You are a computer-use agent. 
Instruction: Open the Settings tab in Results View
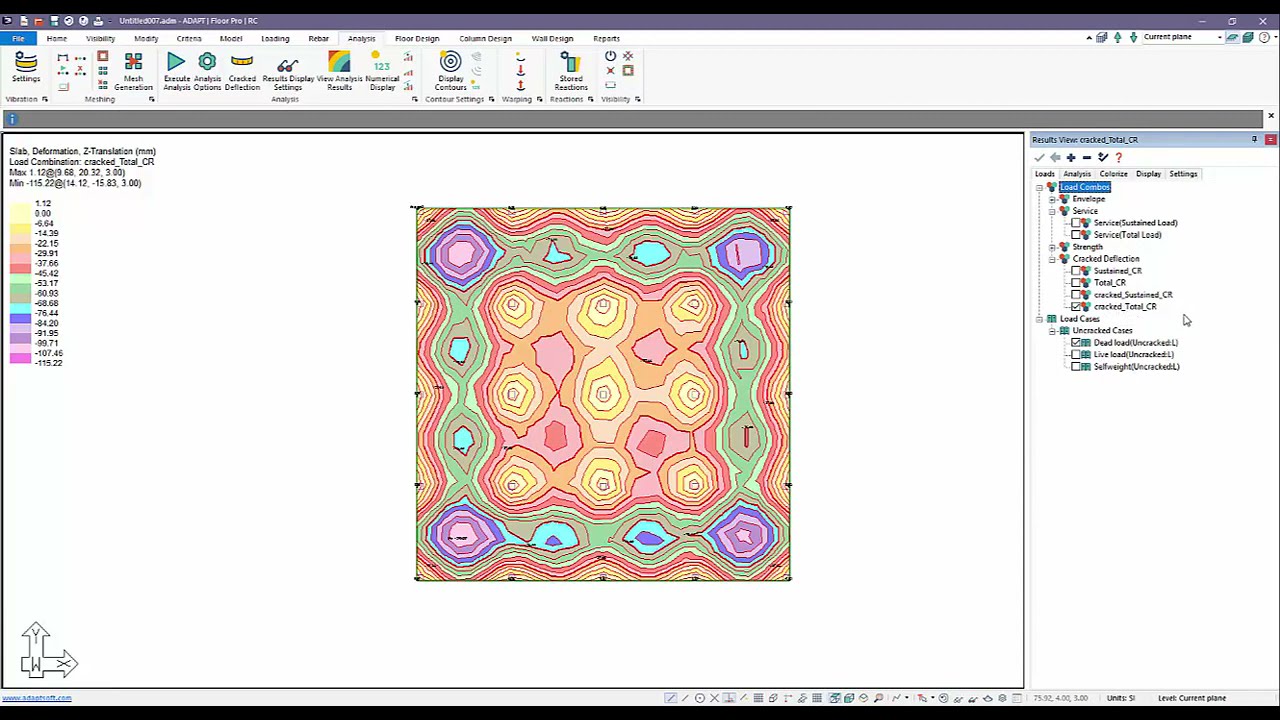(1183, 174)
